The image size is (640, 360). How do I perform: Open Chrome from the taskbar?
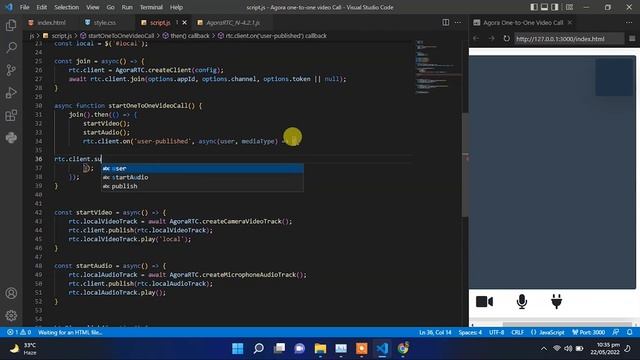tap(403, 348)
